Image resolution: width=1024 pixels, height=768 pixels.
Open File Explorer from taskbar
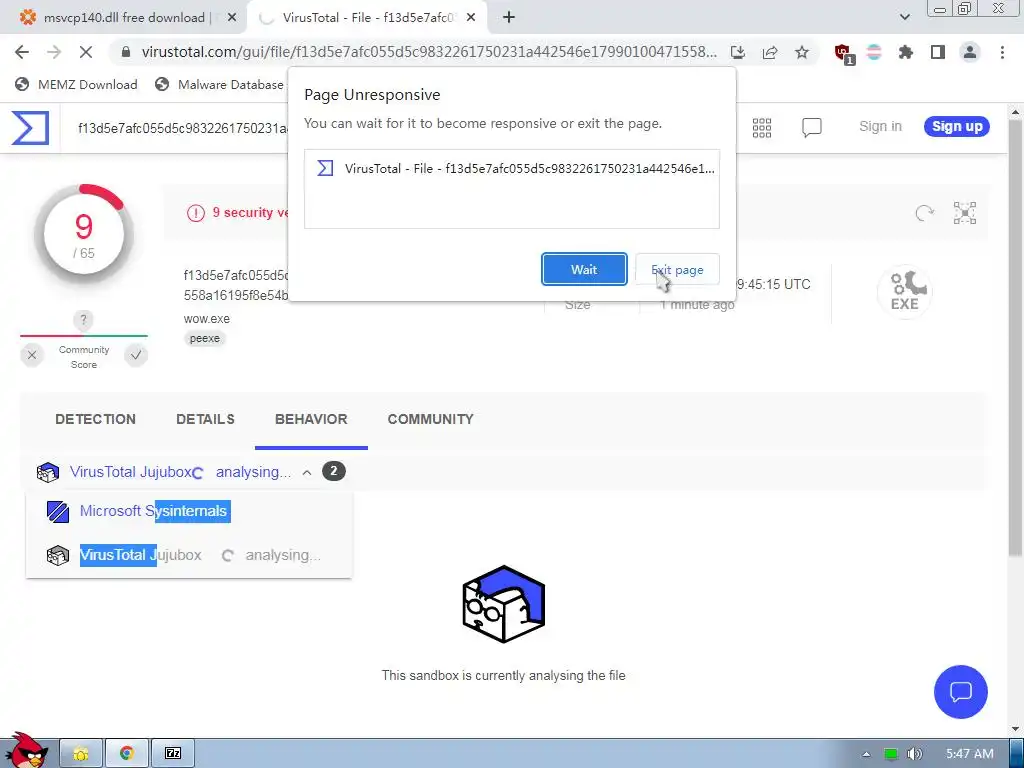[x=81, y=754]
